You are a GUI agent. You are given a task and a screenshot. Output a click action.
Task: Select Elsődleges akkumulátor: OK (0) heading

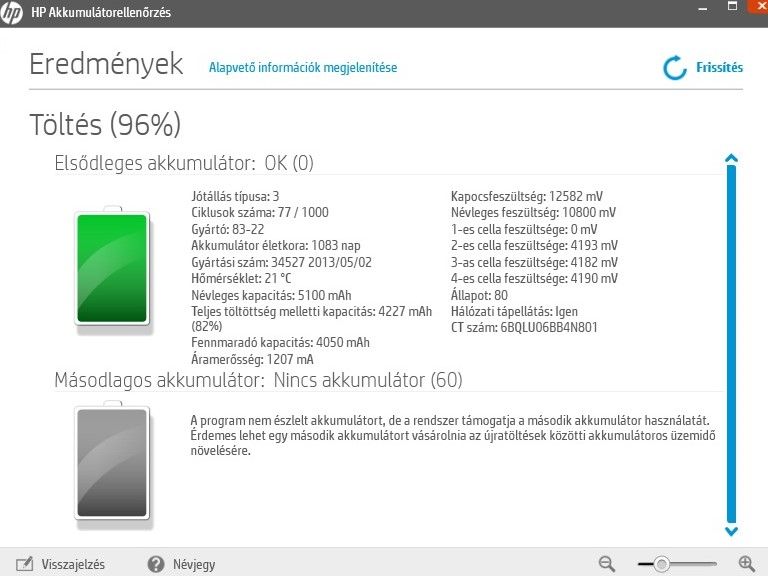pos(184,163)
